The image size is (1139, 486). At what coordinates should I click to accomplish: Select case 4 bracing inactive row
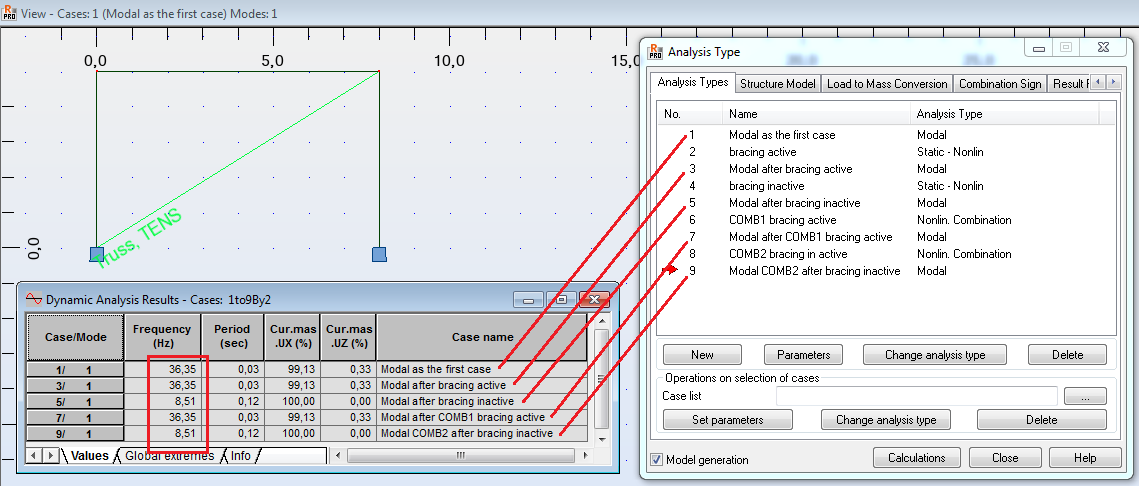coord(885,186)
